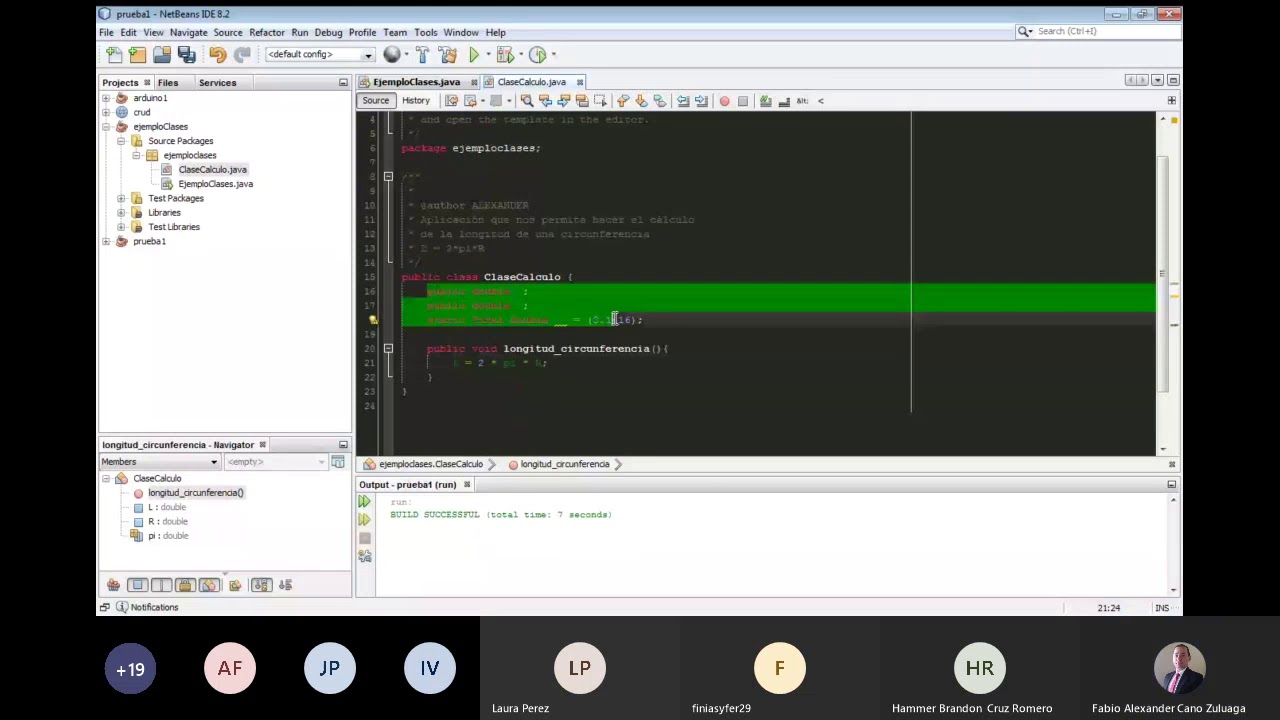This screenshot has width=1280, height=720.
Task: Click the Output settings wrench icon
Action: pyautogui.click(x=365, y=556)
